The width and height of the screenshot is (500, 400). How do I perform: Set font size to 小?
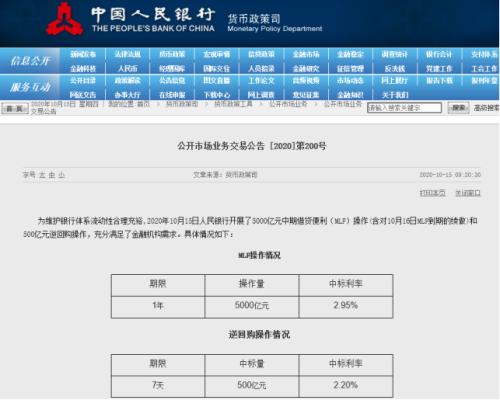tap(61, 175)
